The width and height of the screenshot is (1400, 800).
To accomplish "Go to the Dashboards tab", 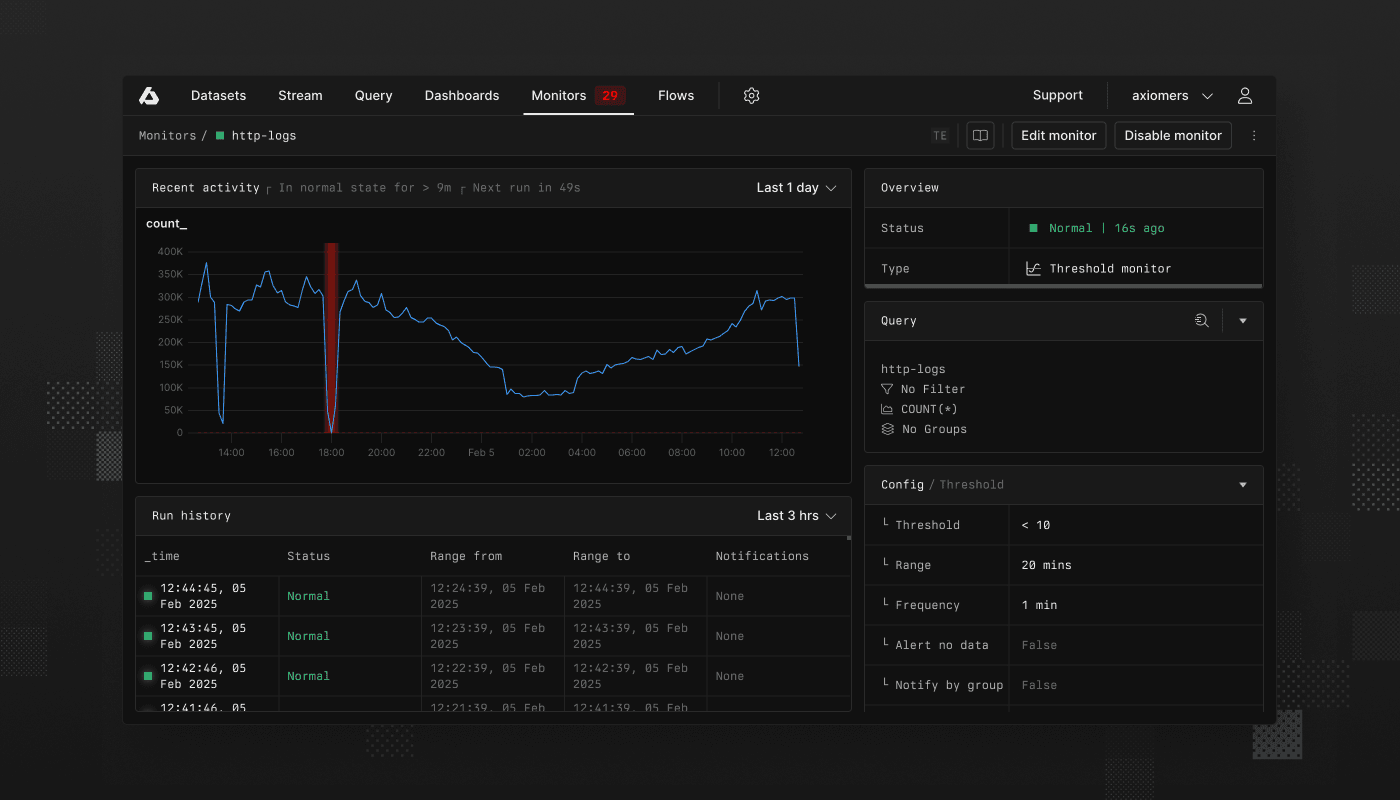I will (462, 96).
